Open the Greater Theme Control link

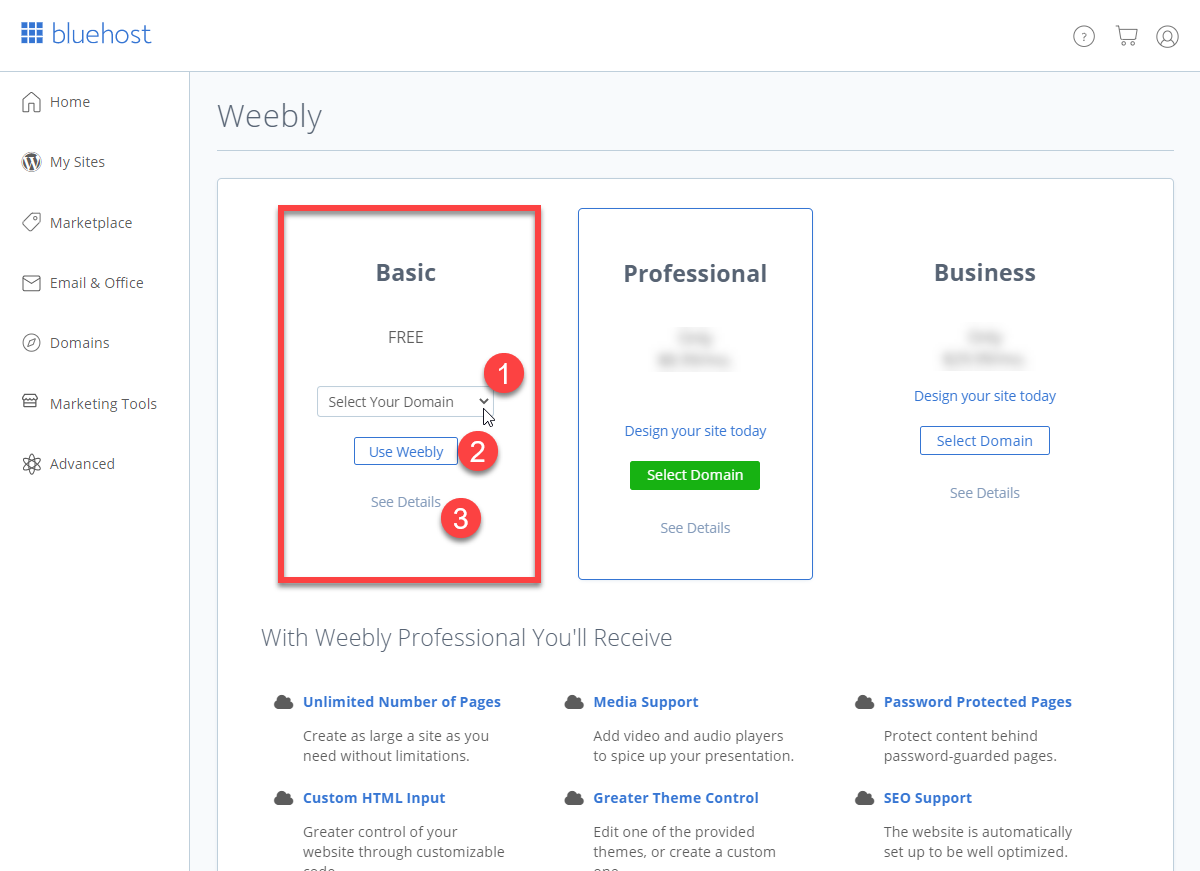(676, 798)
